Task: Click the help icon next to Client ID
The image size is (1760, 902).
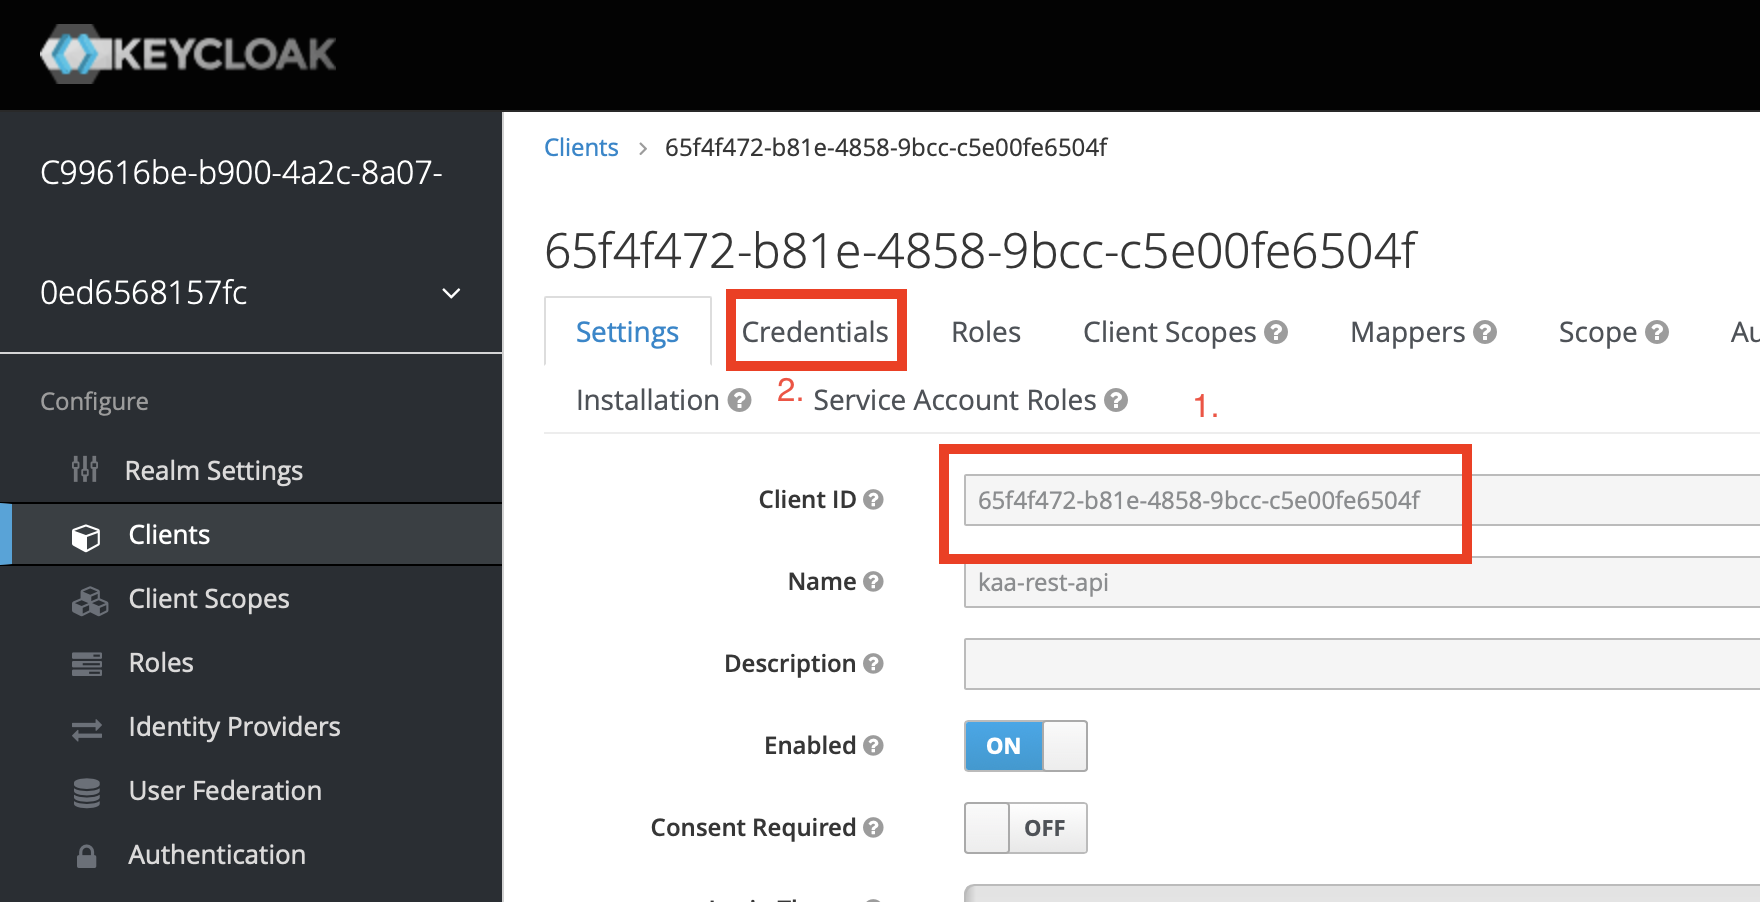Action: 873,499
